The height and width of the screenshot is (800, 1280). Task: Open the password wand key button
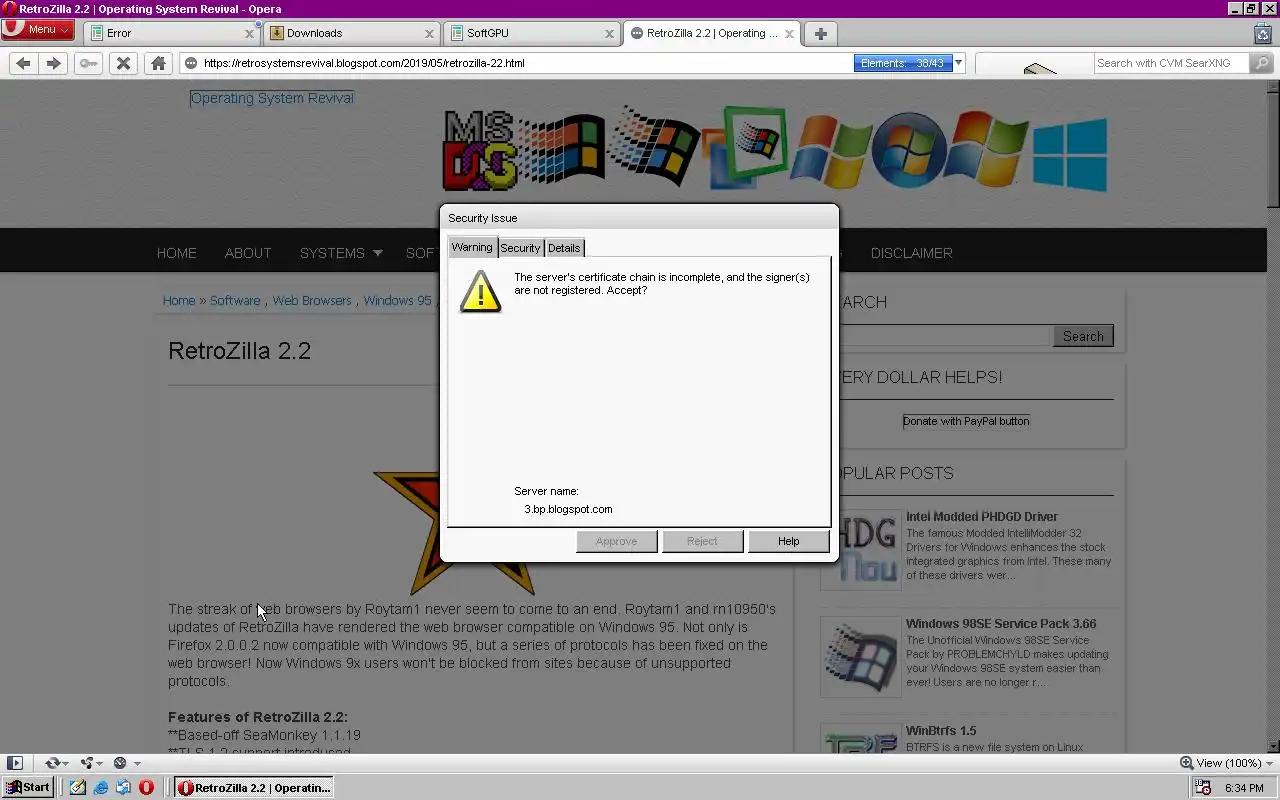pos(89,63)
